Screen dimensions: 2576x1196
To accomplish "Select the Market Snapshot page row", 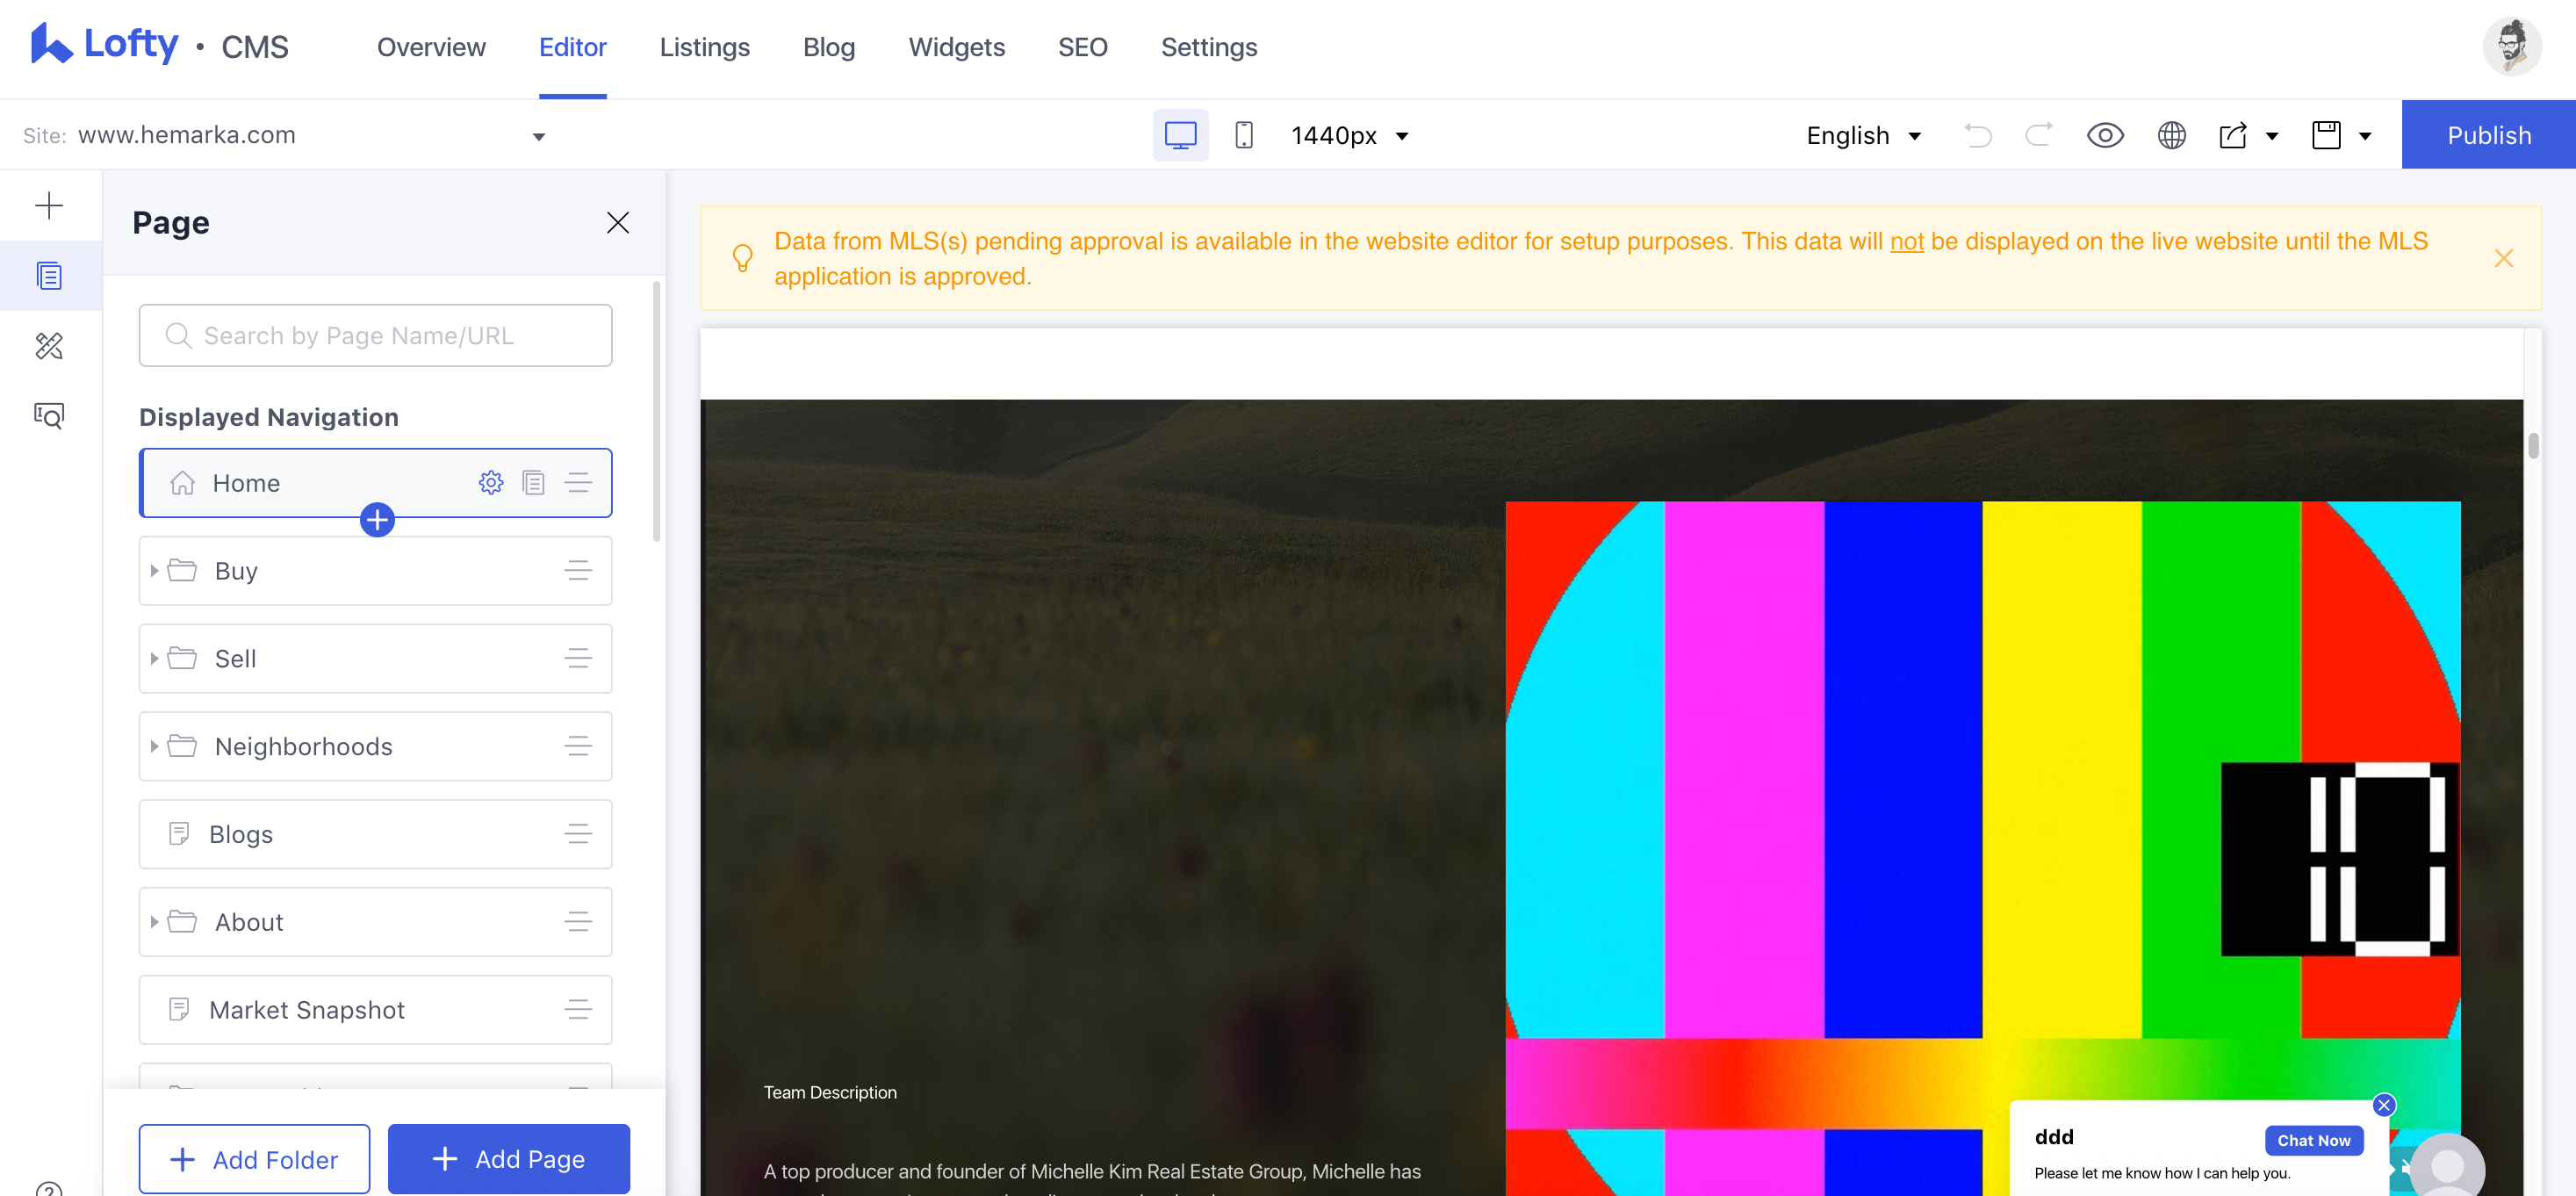I will coord(375,1010).
